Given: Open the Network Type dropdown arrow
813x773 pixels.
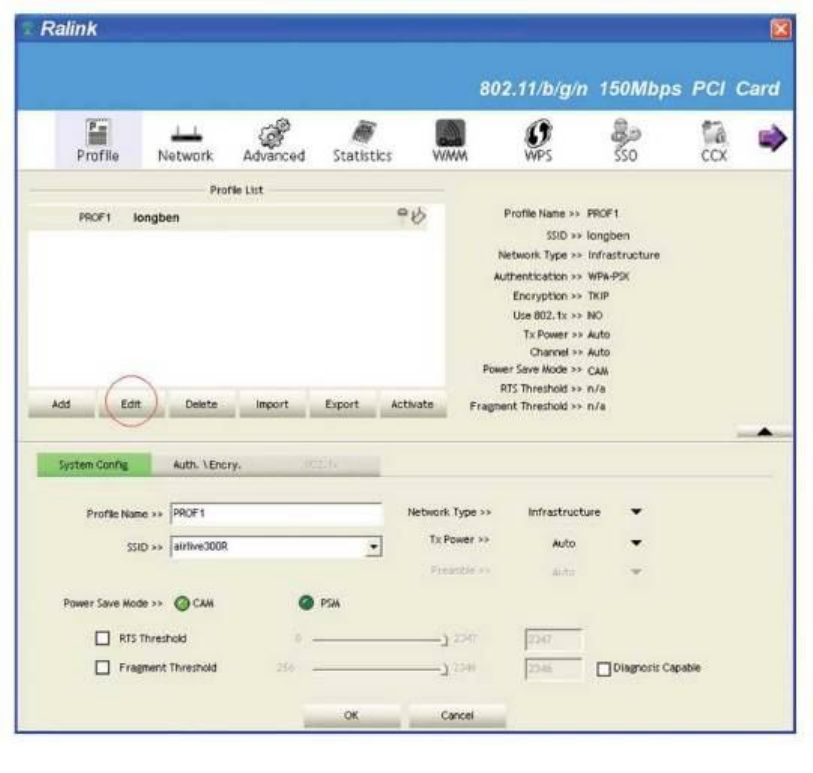Looking at the screenshot, I should (636, 512).
